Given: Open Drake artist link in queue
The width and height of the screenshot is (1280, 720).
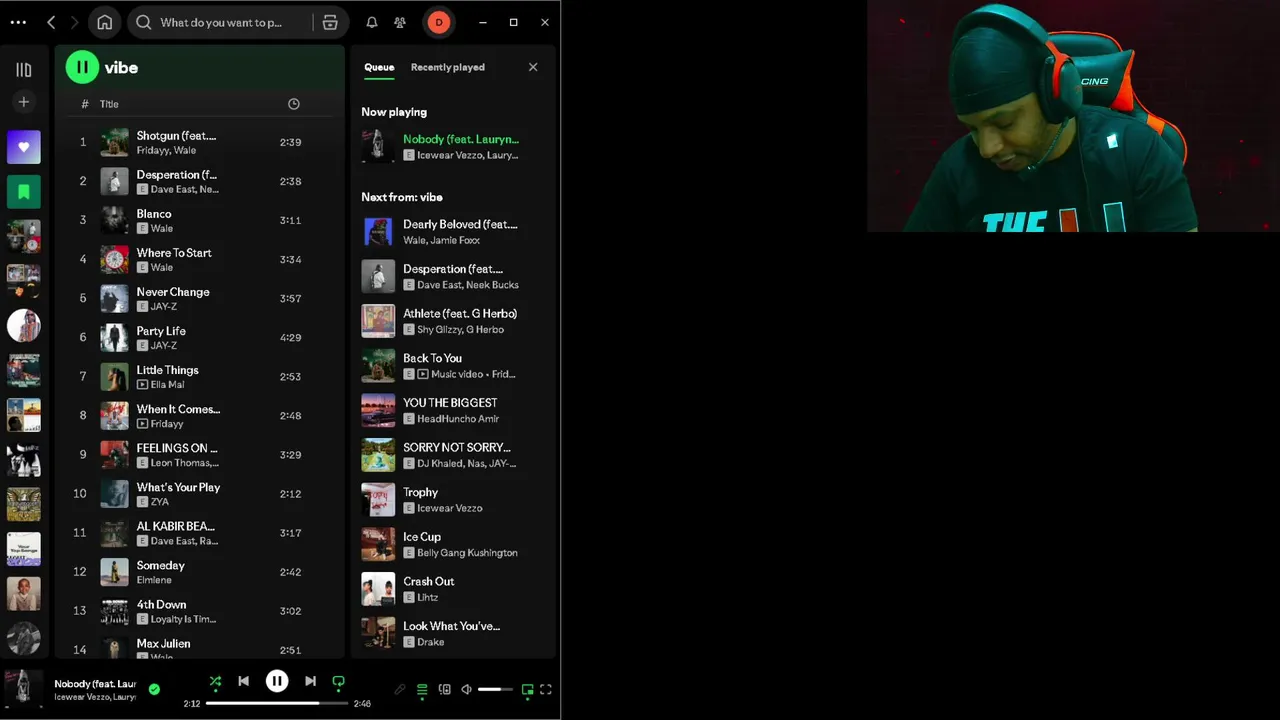Looking at the screenshot, I should tap(430, 642).
